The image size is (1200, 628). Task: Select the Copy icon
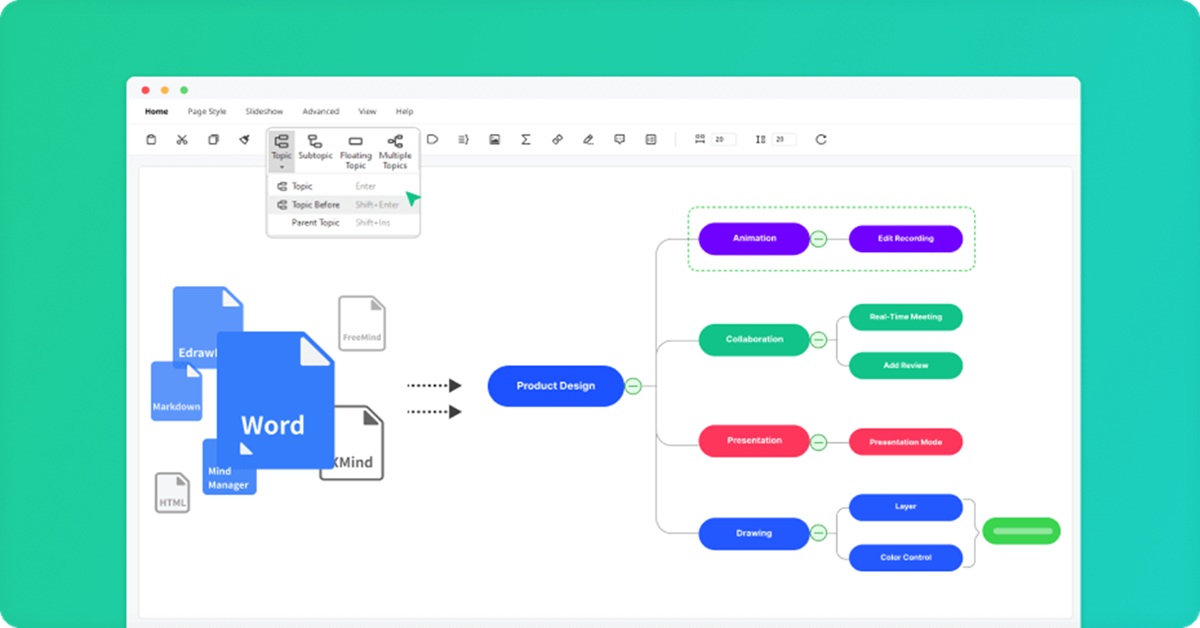click(x=213, y=139)
